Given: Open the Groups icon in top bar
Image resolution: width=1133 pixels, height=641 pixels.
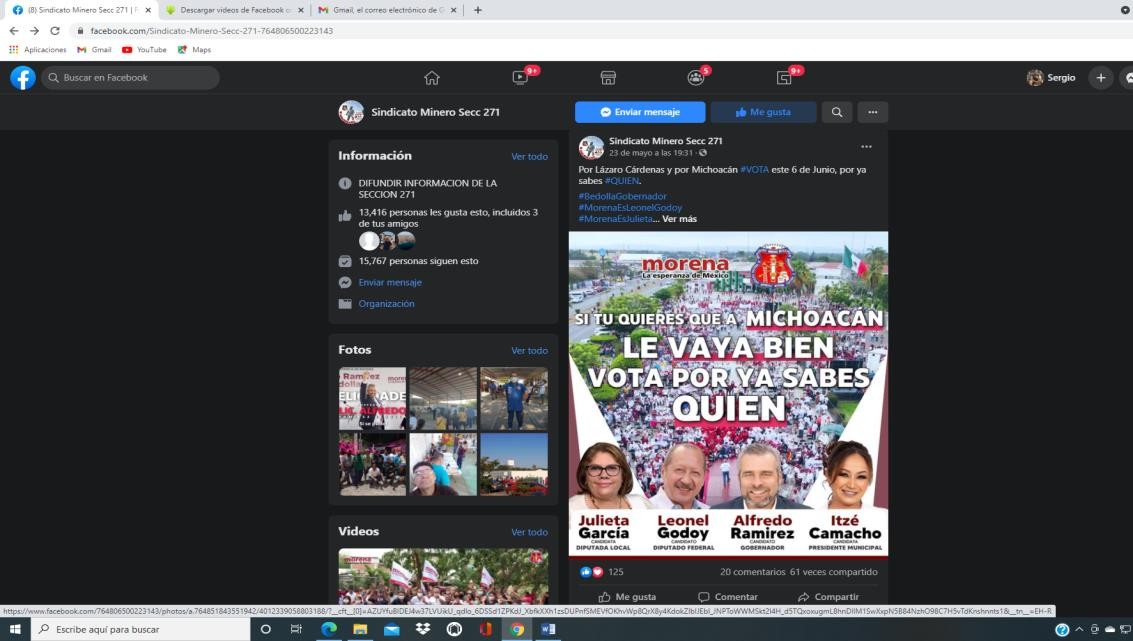Looking at the screenshot, I should pyautogui.click(x=696, y=78).
